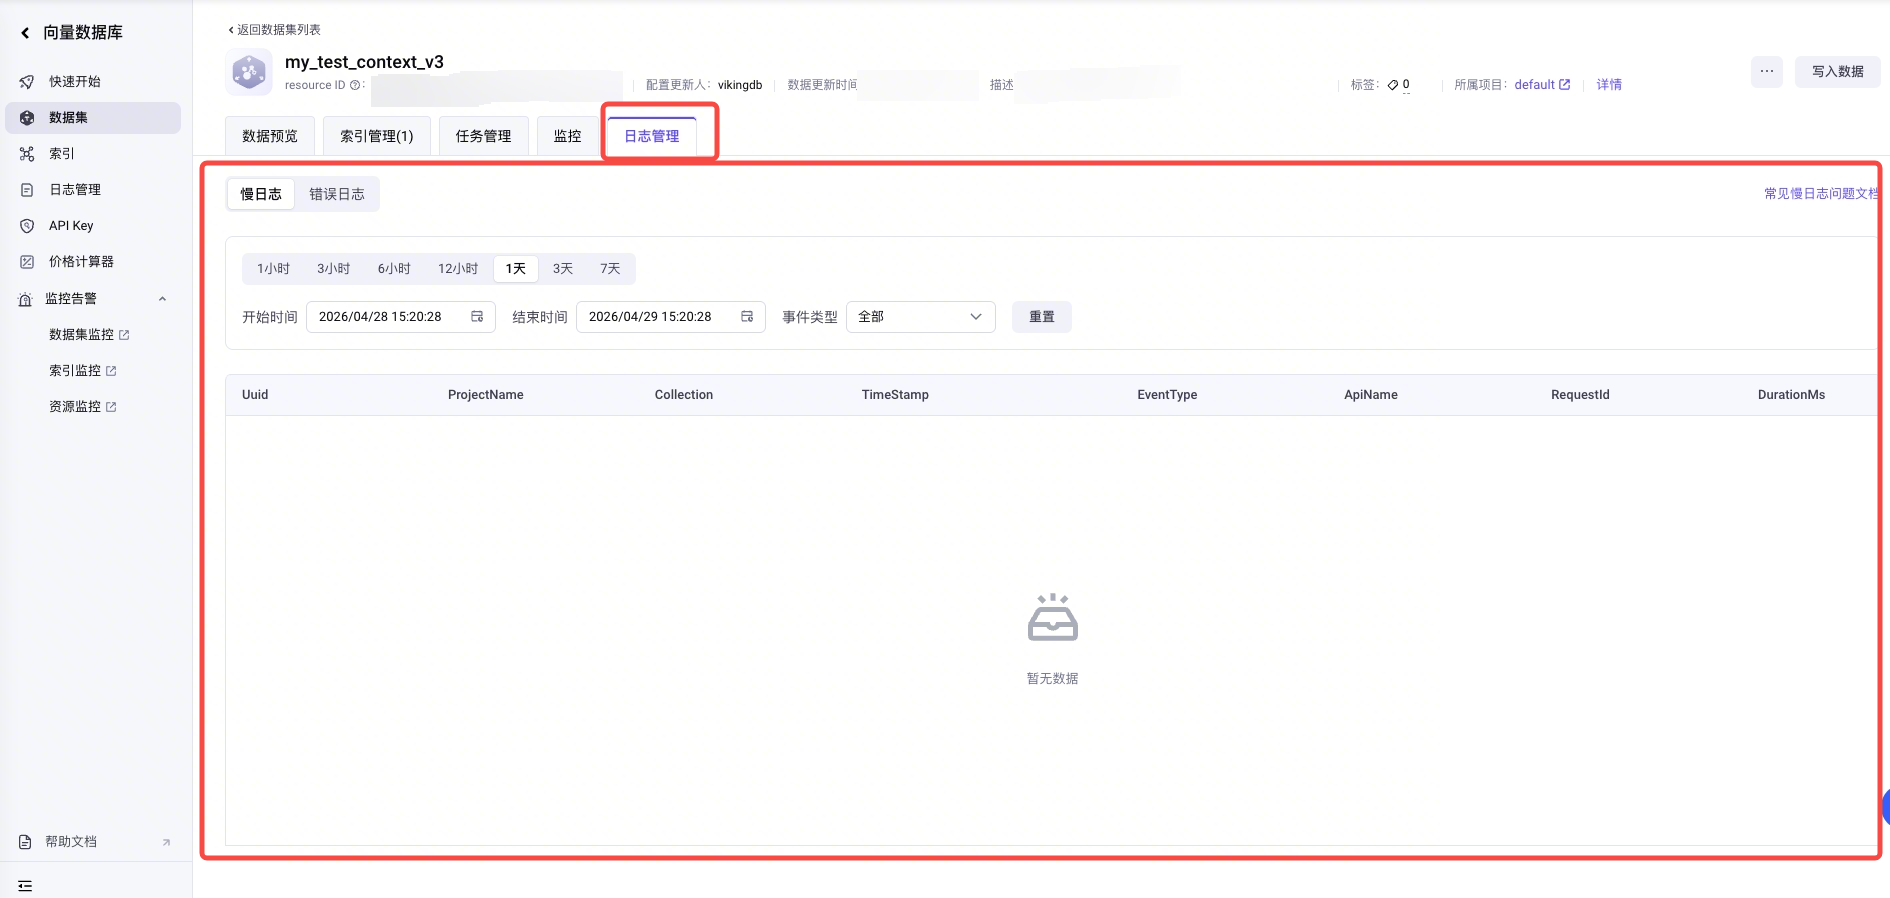Open the API Key shield icon

coord(27,226)
